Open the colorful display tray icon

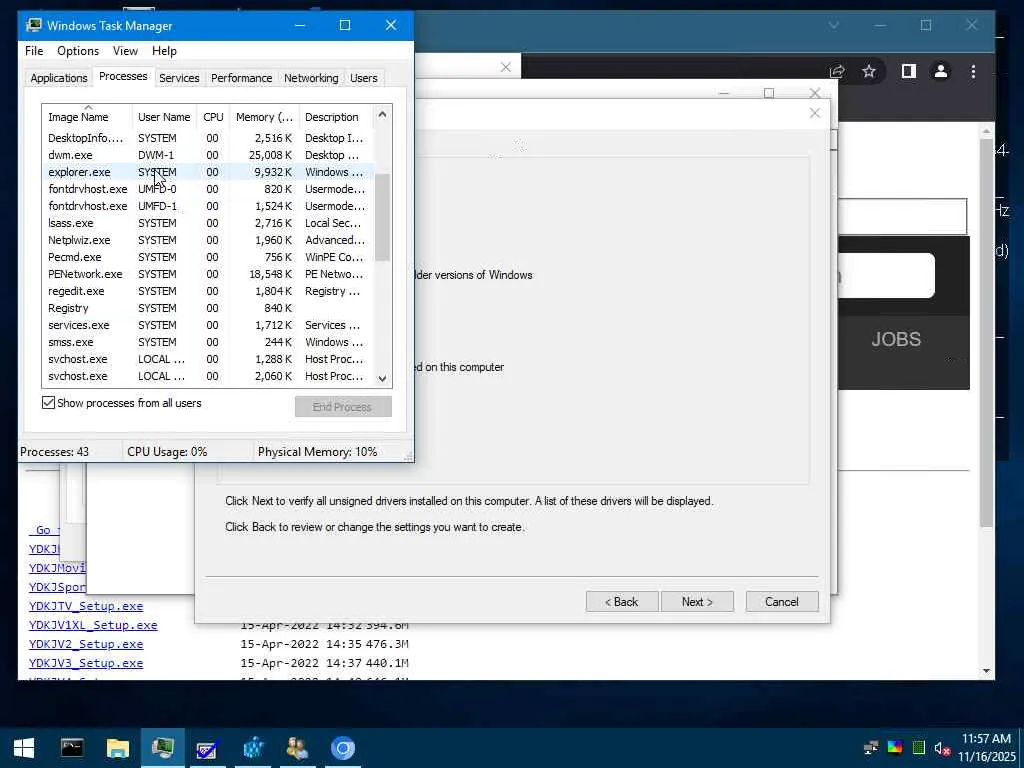pyautogui.click(x=895, y=748)
